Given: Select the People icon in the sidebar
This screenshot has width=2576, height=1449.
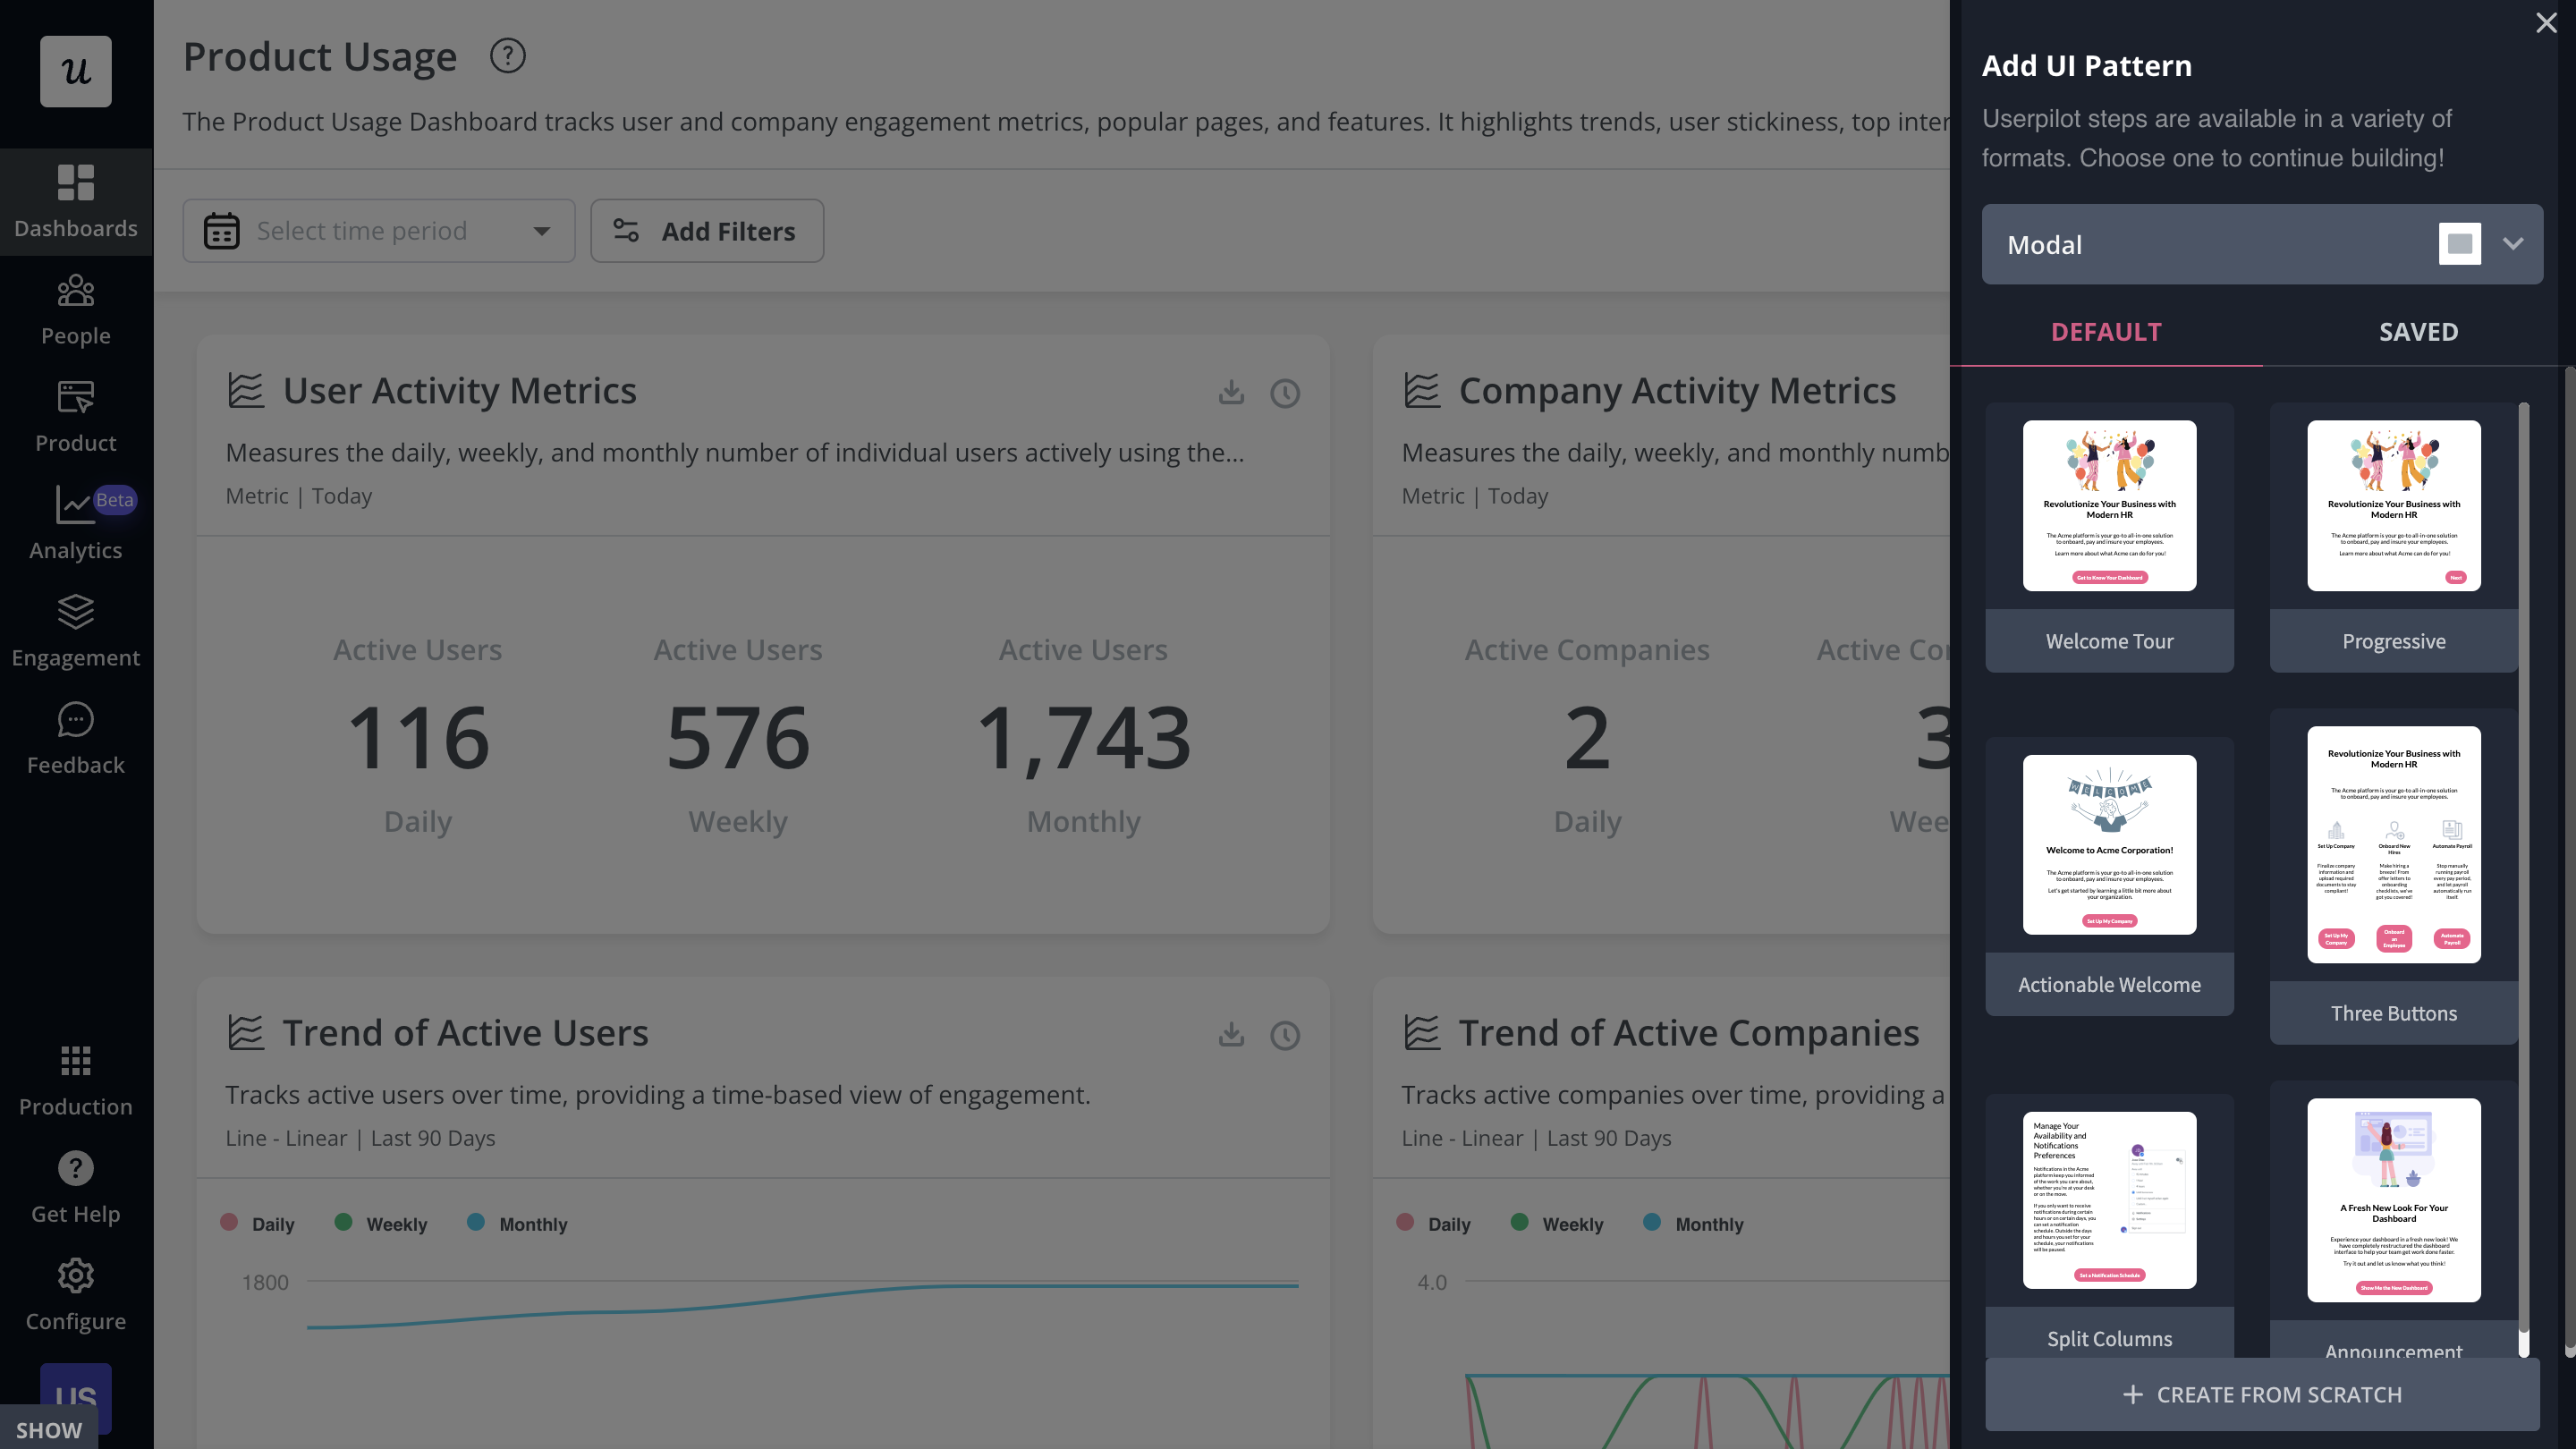Looking at the screenshot, I should [x=75, y=307].
